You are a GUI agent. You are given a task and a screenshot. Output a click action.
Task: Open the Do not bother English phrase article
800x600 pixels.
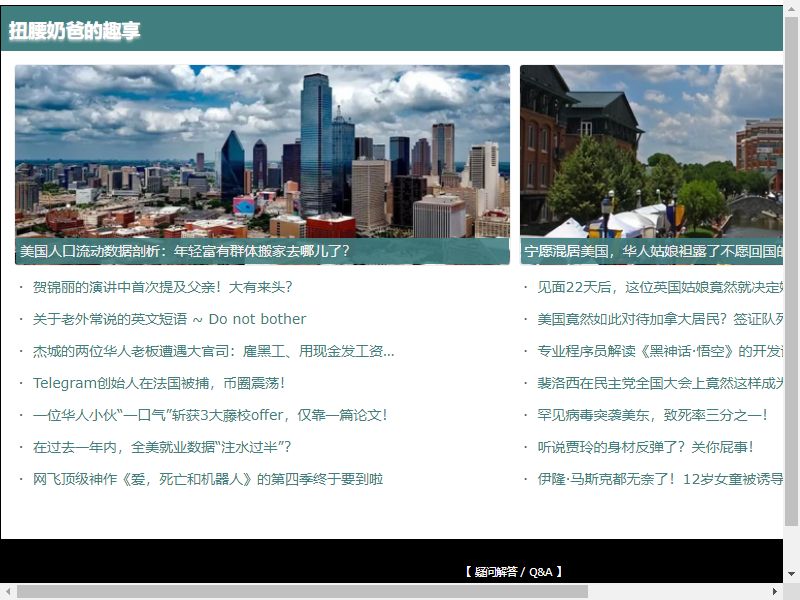tap(169, 319)
